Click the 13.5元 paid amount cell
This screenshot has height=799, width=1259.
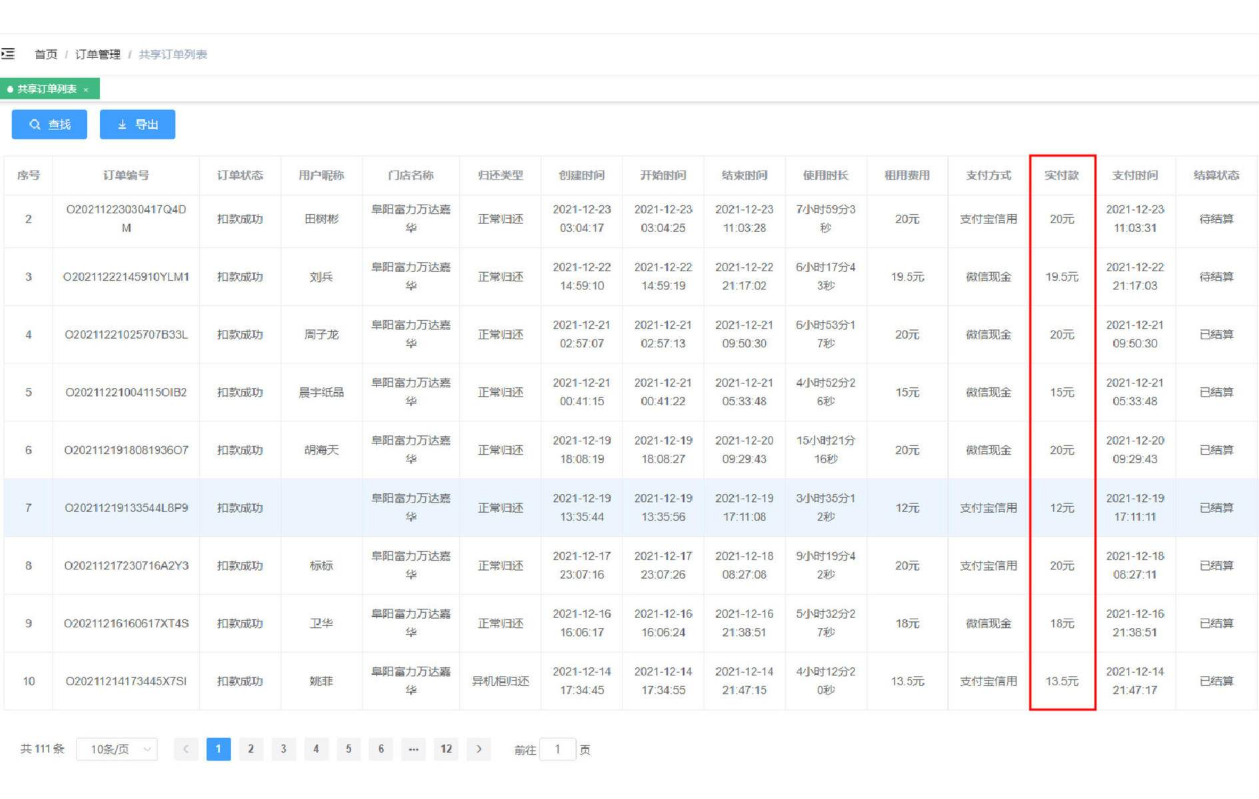1062,681
